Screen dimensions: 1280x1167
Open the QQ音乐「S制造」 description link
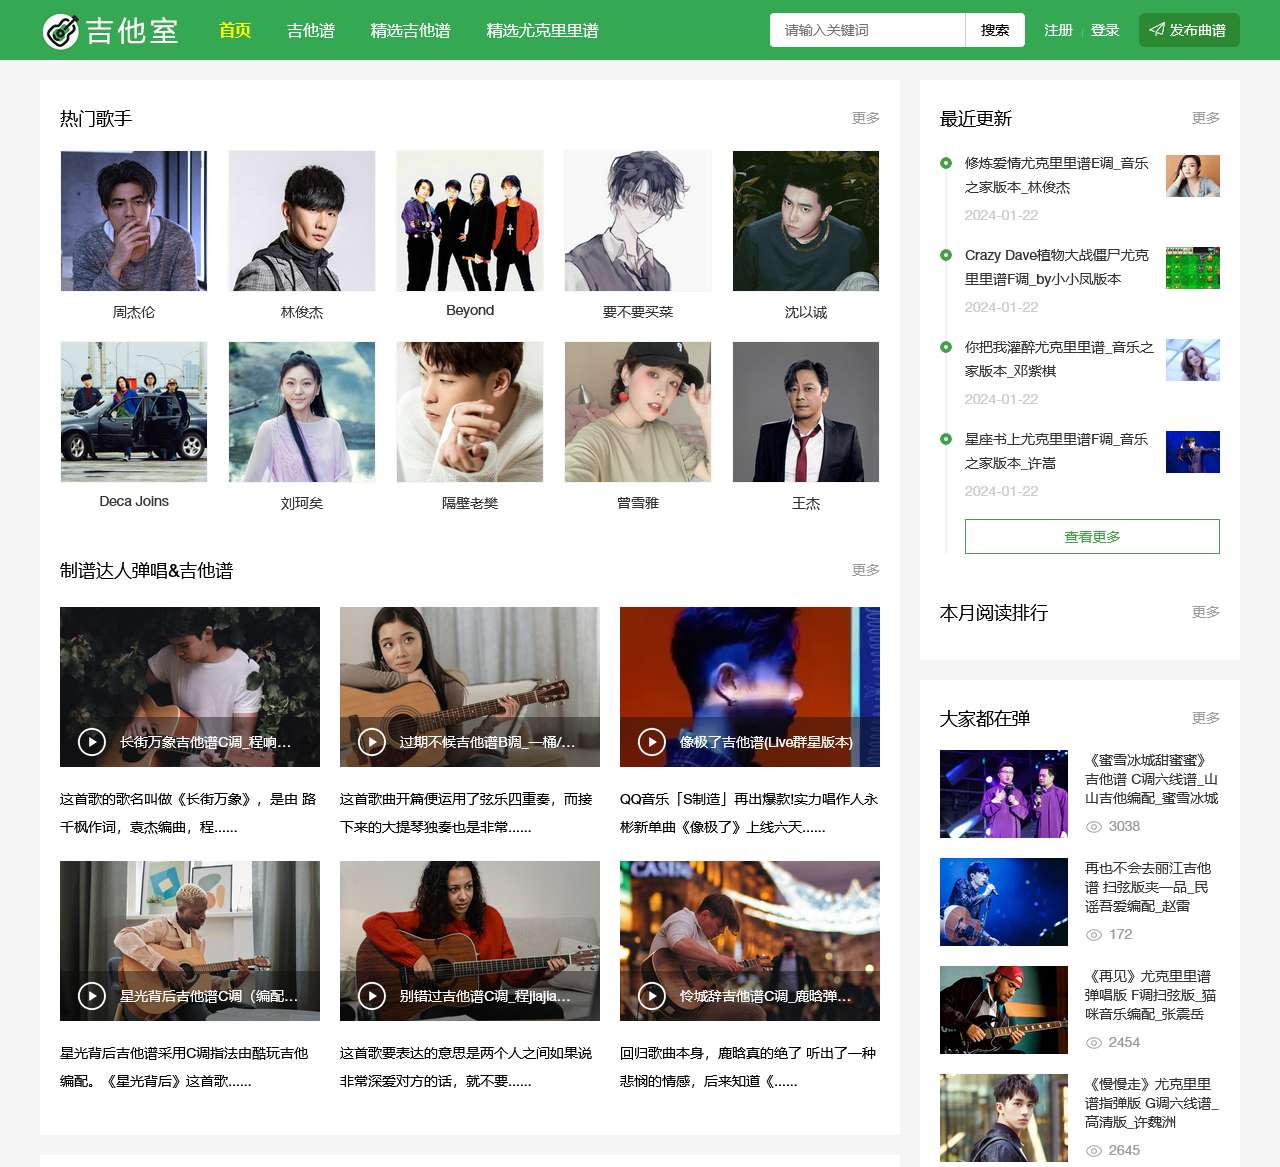point(749,813)
